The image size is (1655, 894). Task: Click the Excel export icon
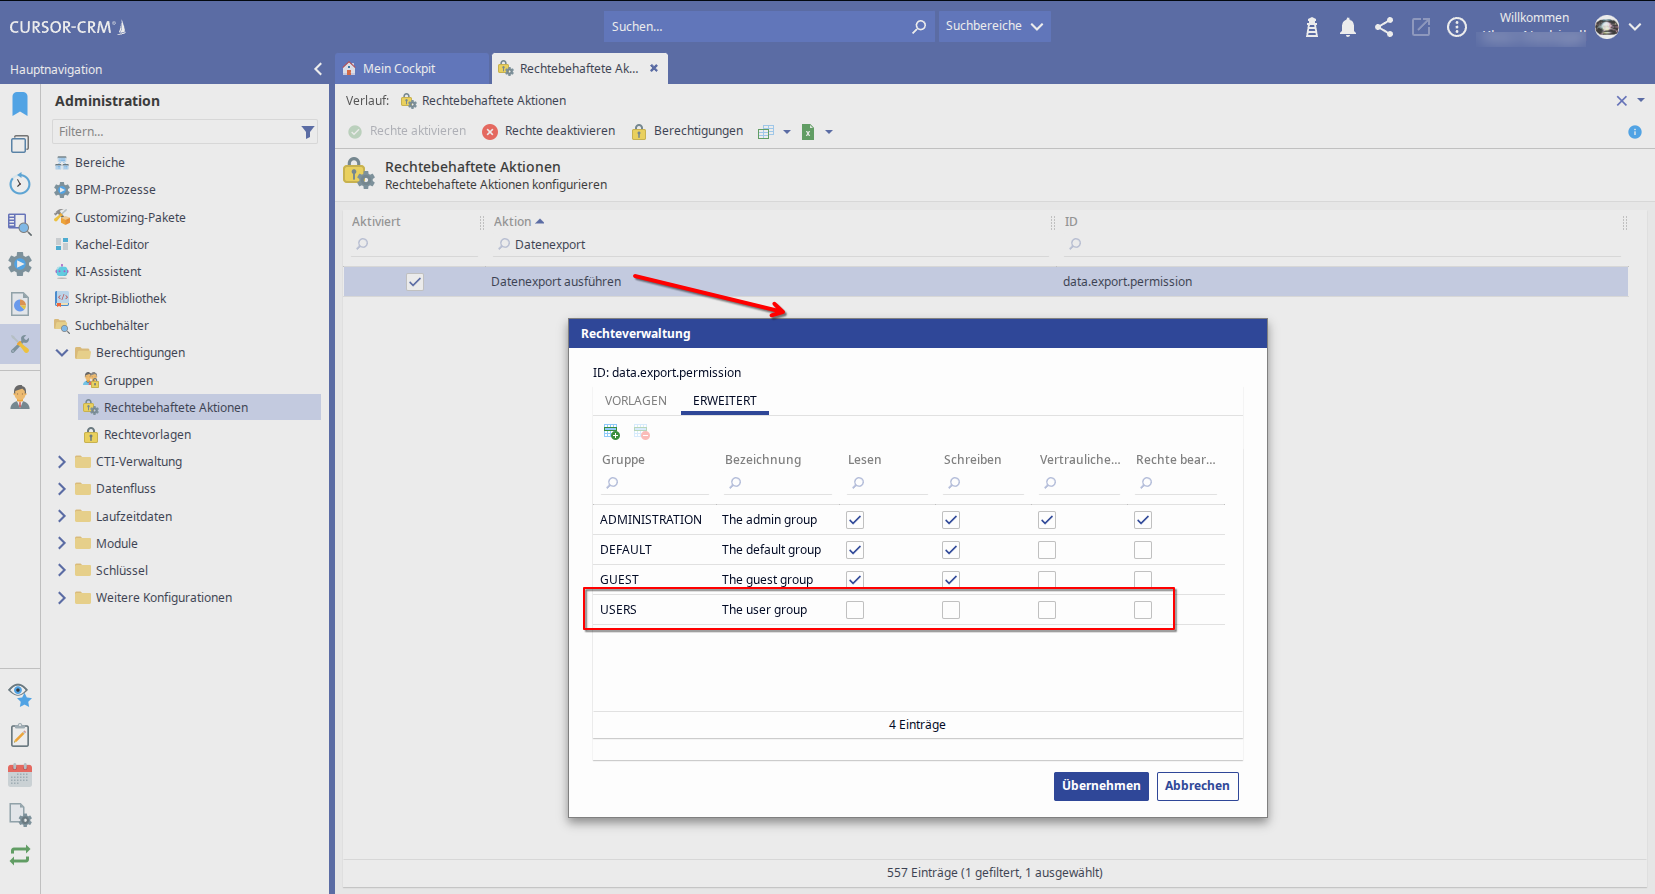pos(808,132)
